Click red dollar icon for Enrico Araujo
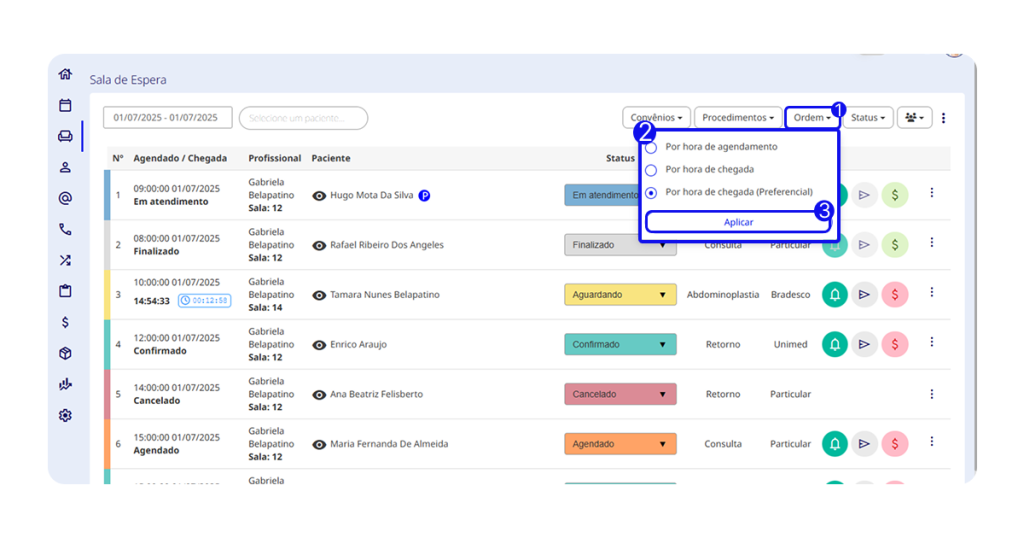Viewport: 1024px width, 538px height. tap(895, 344)
